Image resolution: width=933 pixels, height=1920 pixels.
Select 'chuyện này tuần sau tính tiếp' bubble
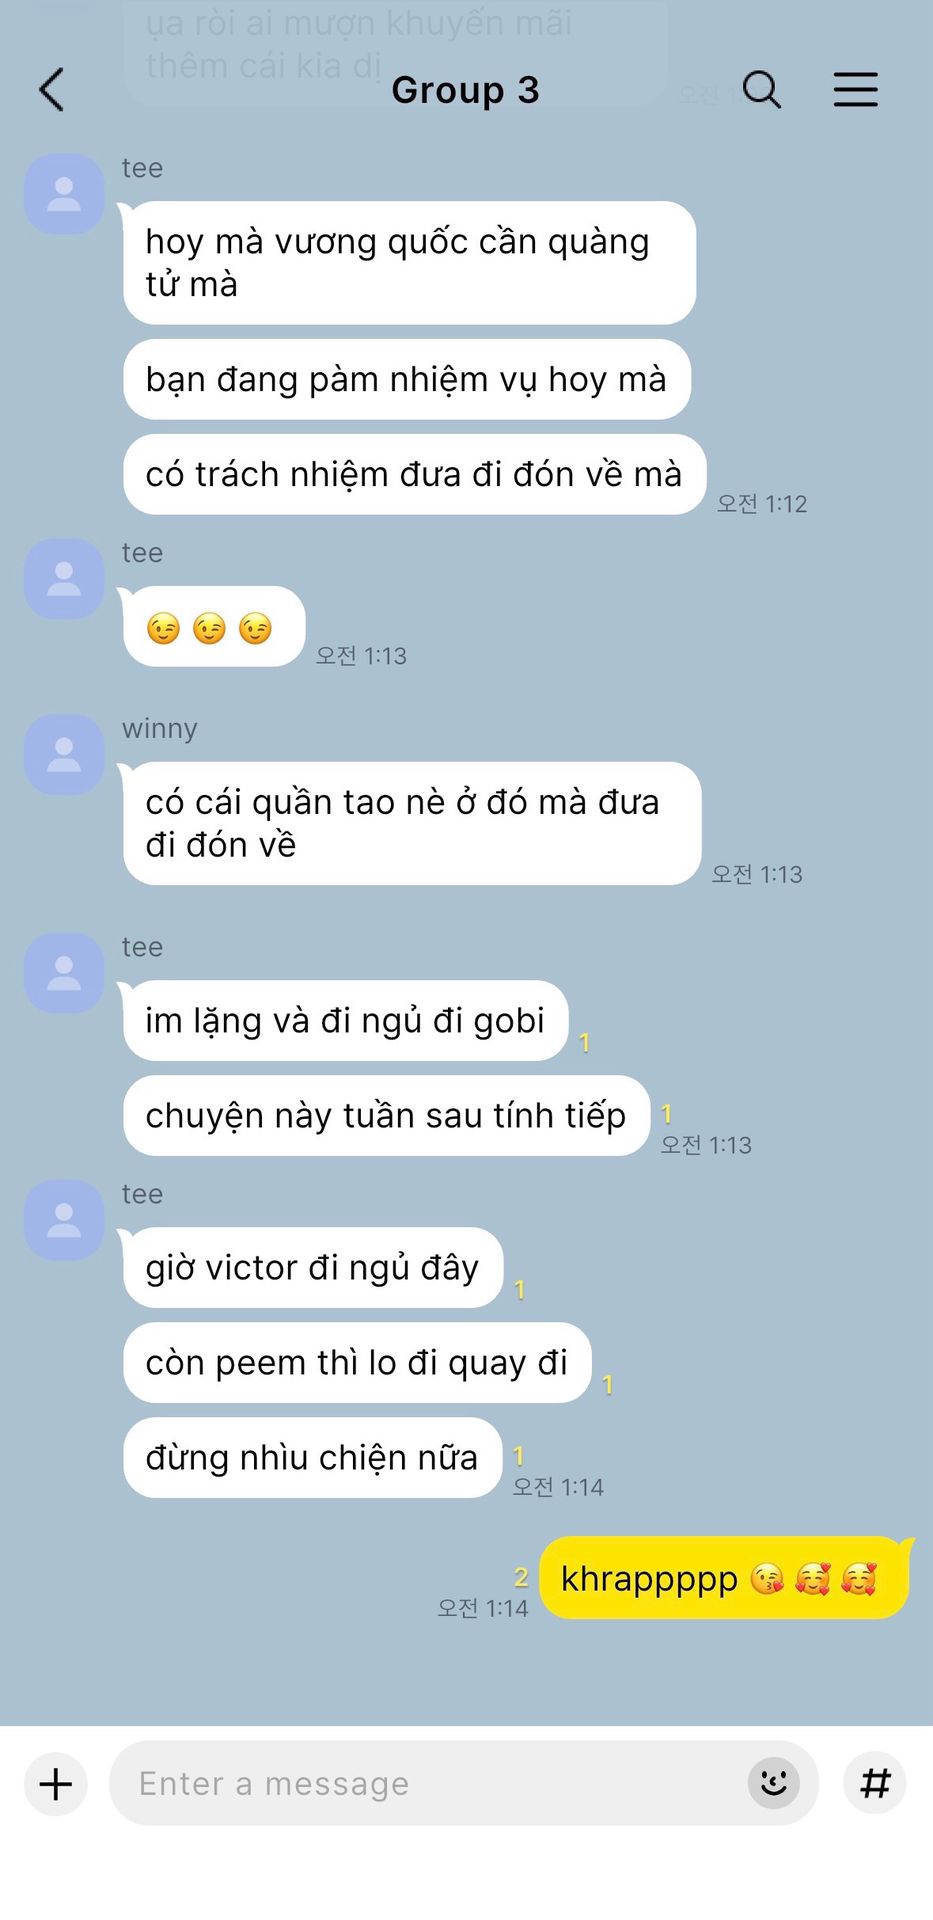coord(386,1115)
